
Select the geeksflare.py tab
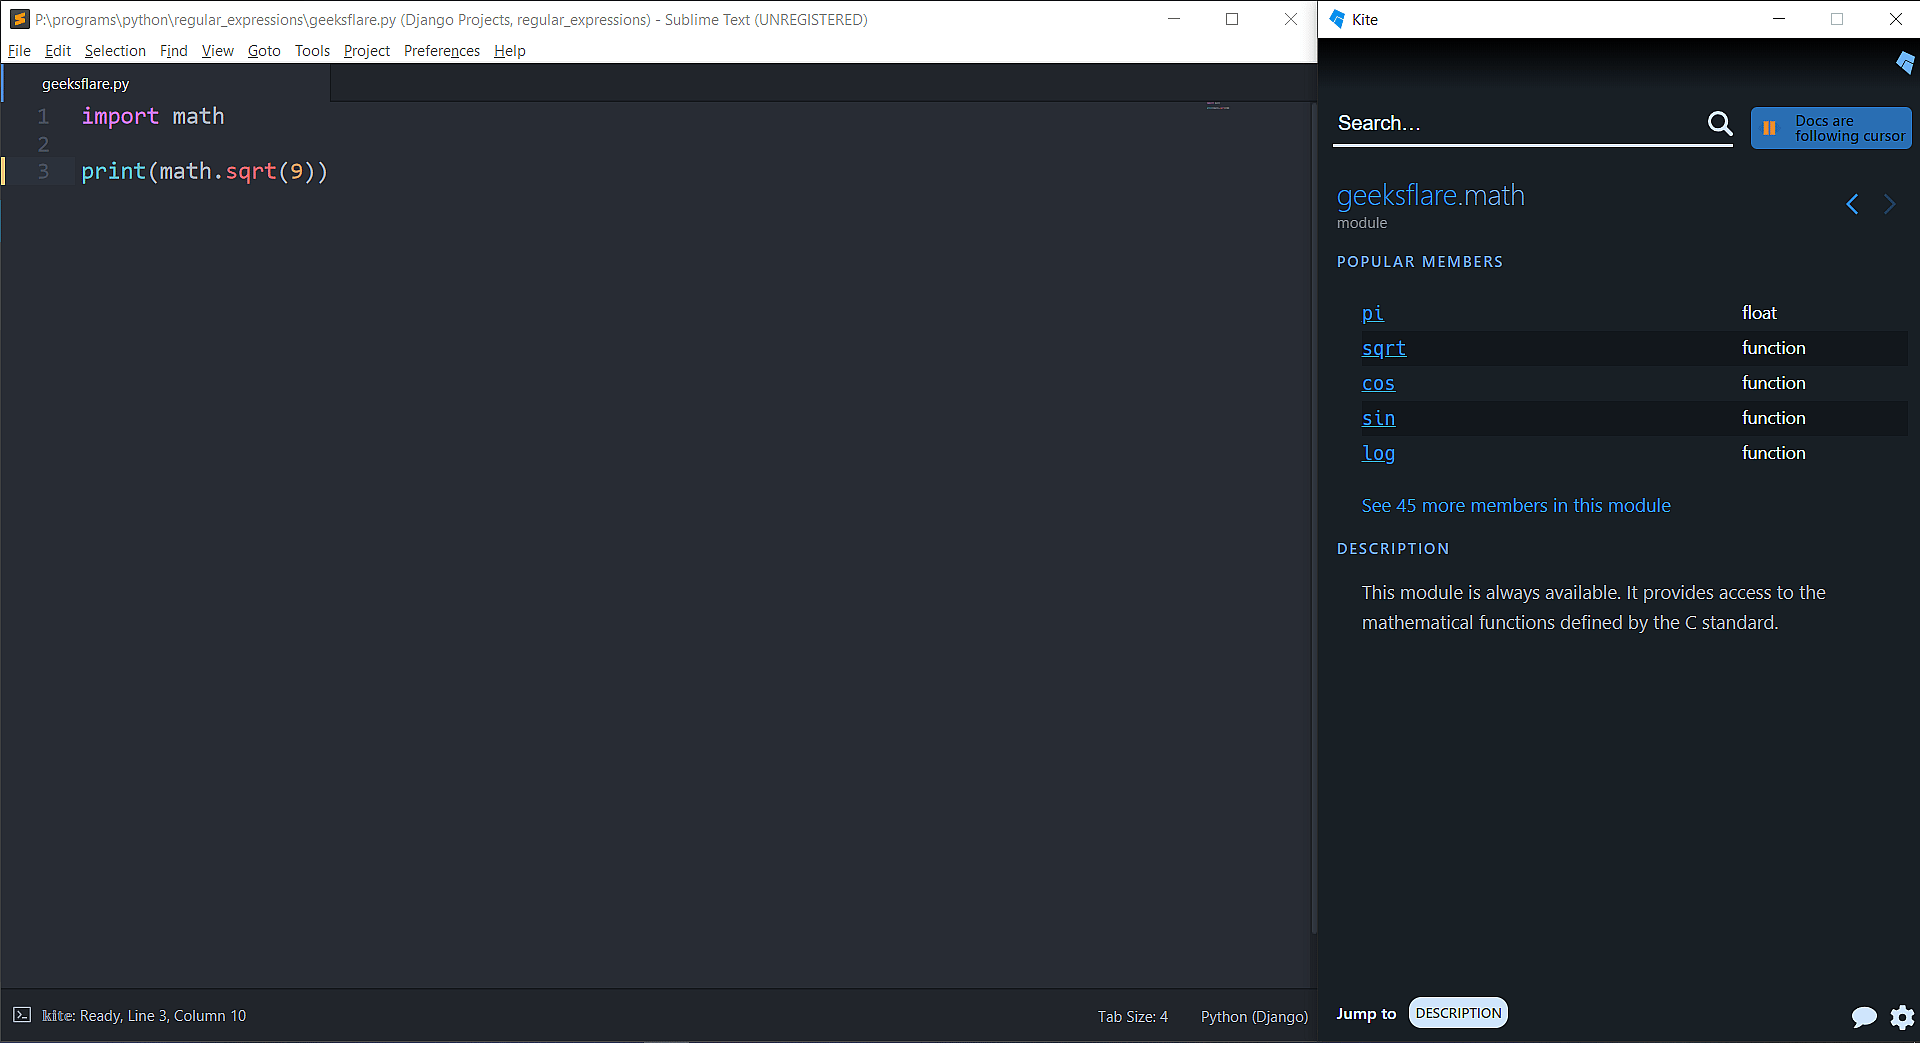165,84
